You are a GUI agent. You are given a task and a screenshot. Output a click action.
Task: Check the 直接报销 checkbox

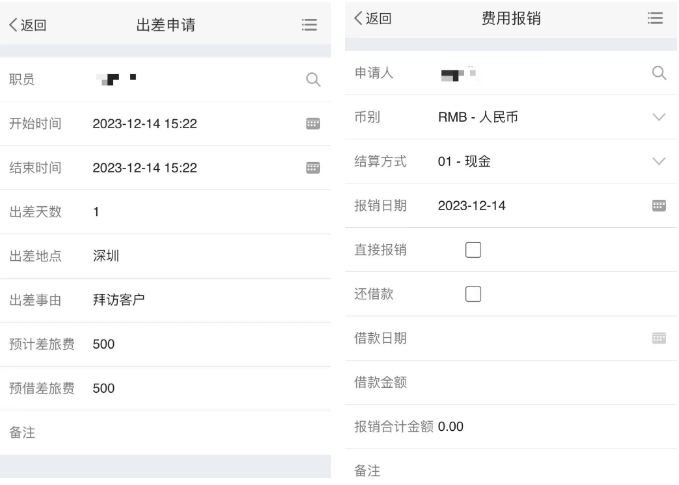click(x=473, y=250)
